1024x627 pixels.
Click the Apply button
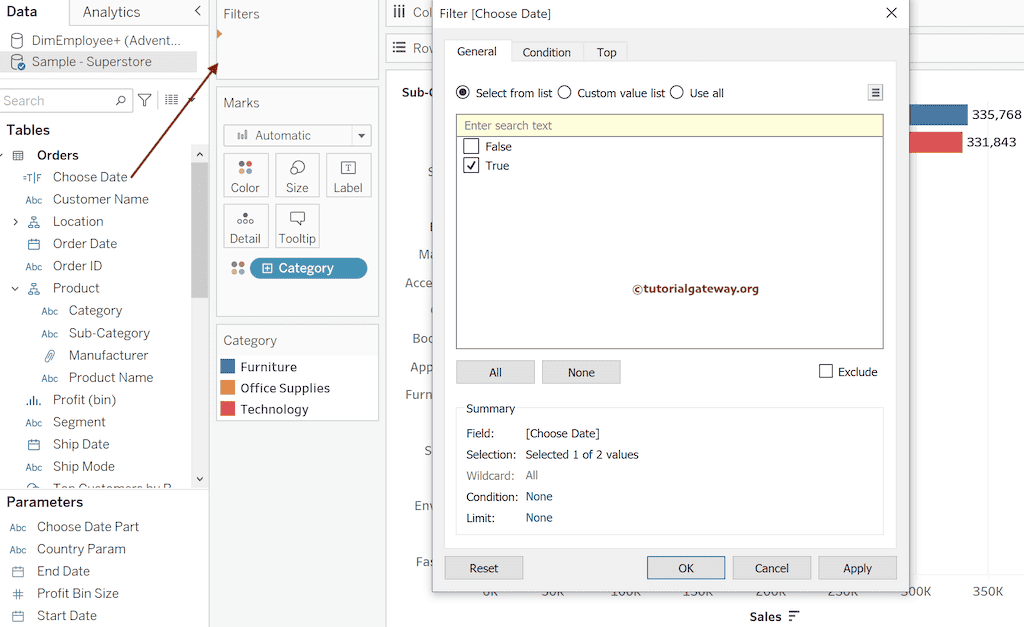[857, 568]
